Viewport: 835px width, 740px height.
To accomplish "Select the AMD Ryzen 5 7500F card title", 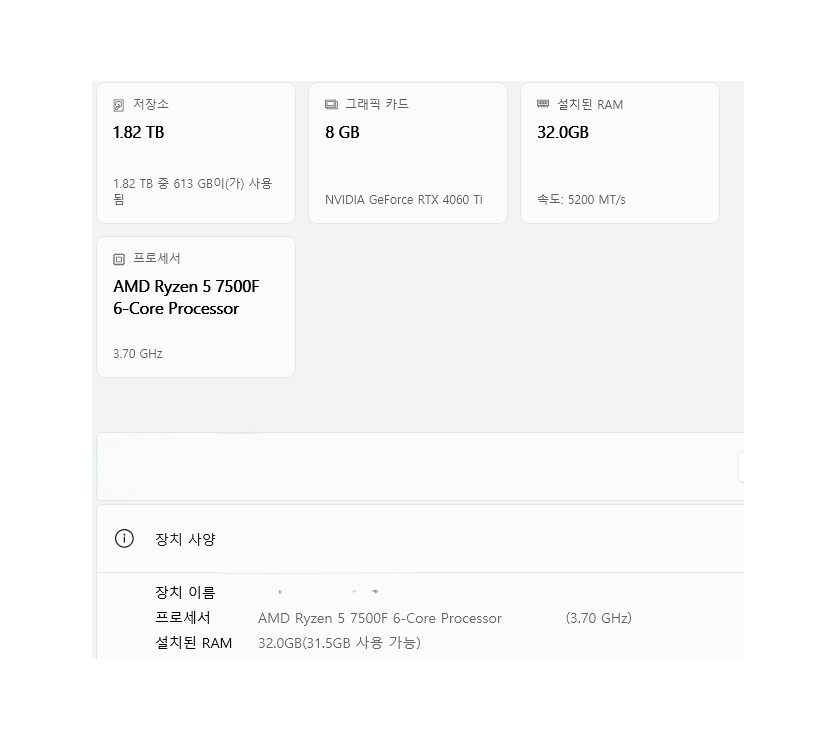I will (186, 297).
